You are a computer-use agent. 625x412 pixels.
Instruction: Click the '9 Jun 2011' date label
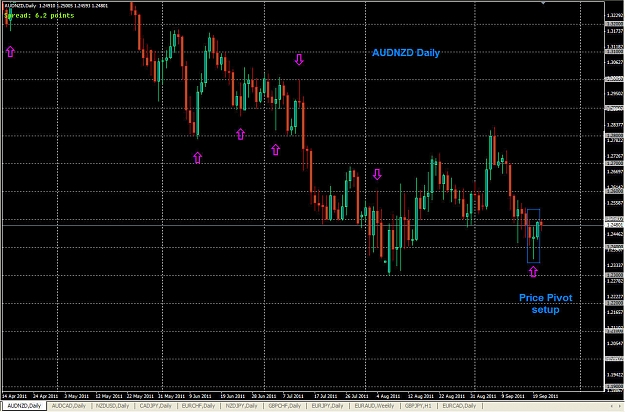(x=200, y=396)
